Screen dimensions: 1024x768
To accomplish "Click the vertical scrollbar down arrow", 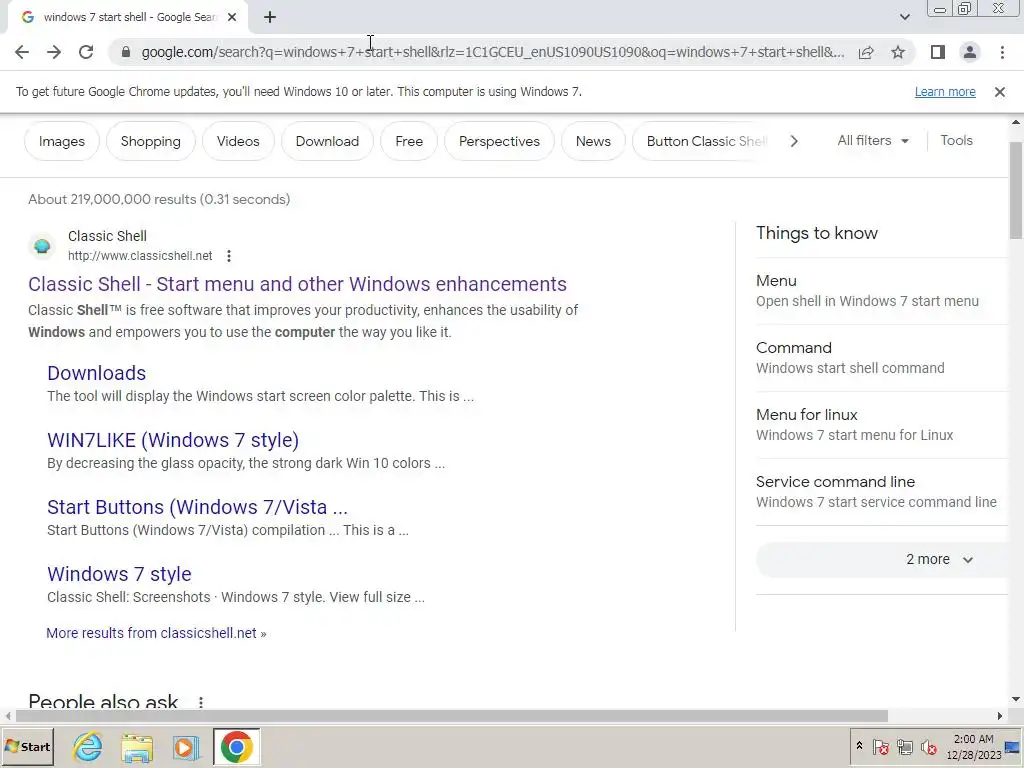I will point(1016,699).
